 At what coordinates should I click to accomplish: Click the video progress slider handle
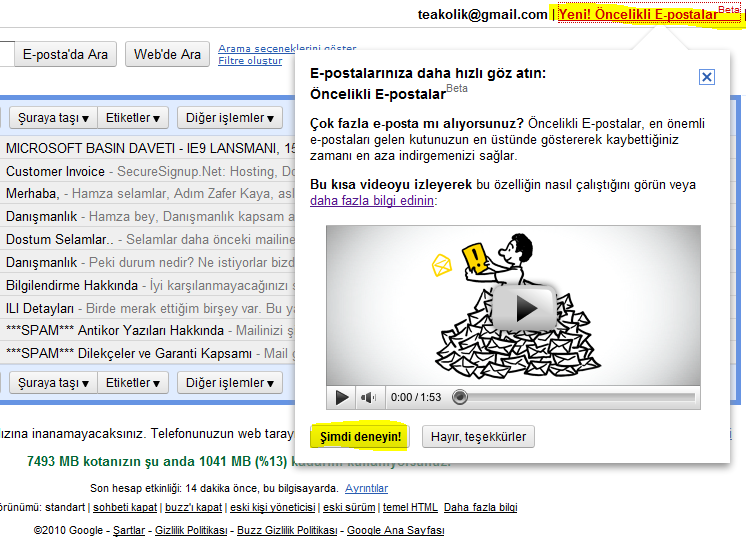[460, 397]
